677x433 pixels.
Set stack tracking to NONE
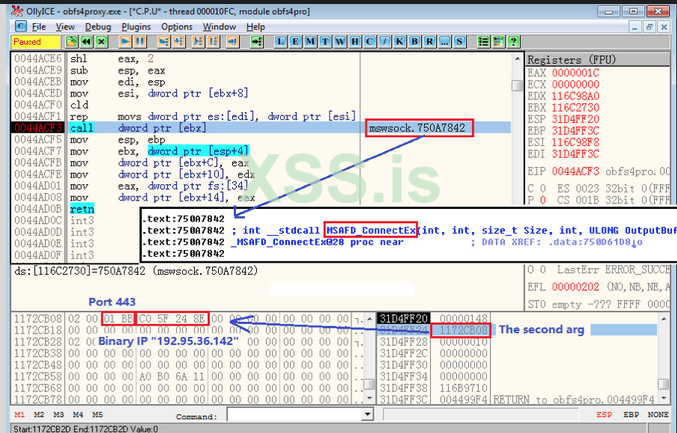point(658,414)
